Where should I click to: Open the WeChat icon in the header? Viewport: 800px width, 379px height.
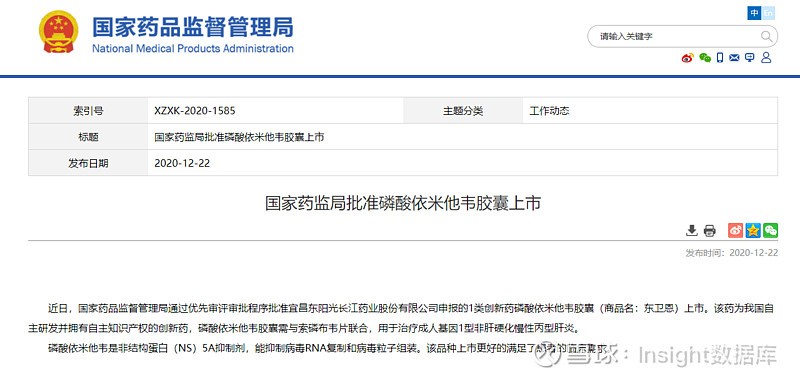705,58
